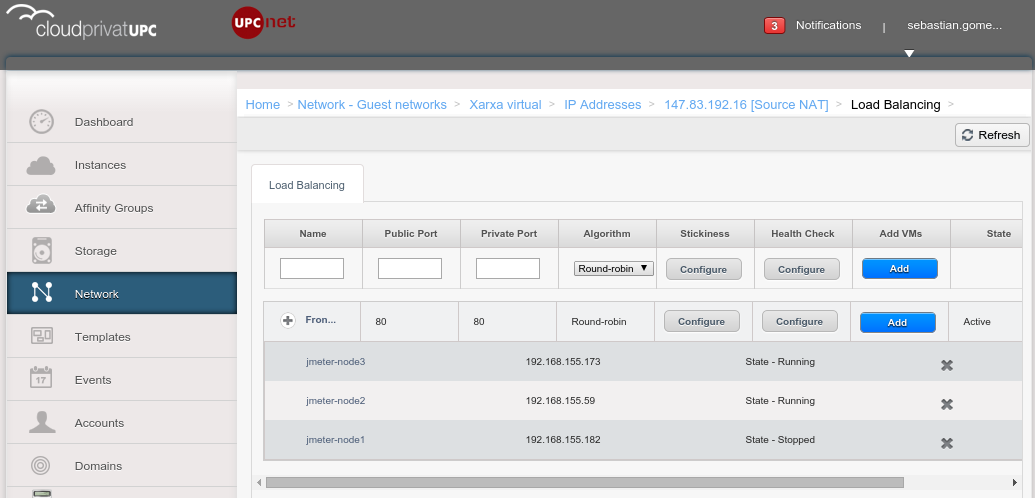Open Events using the calendar icon
The image size is (1035, 498).
41,380
